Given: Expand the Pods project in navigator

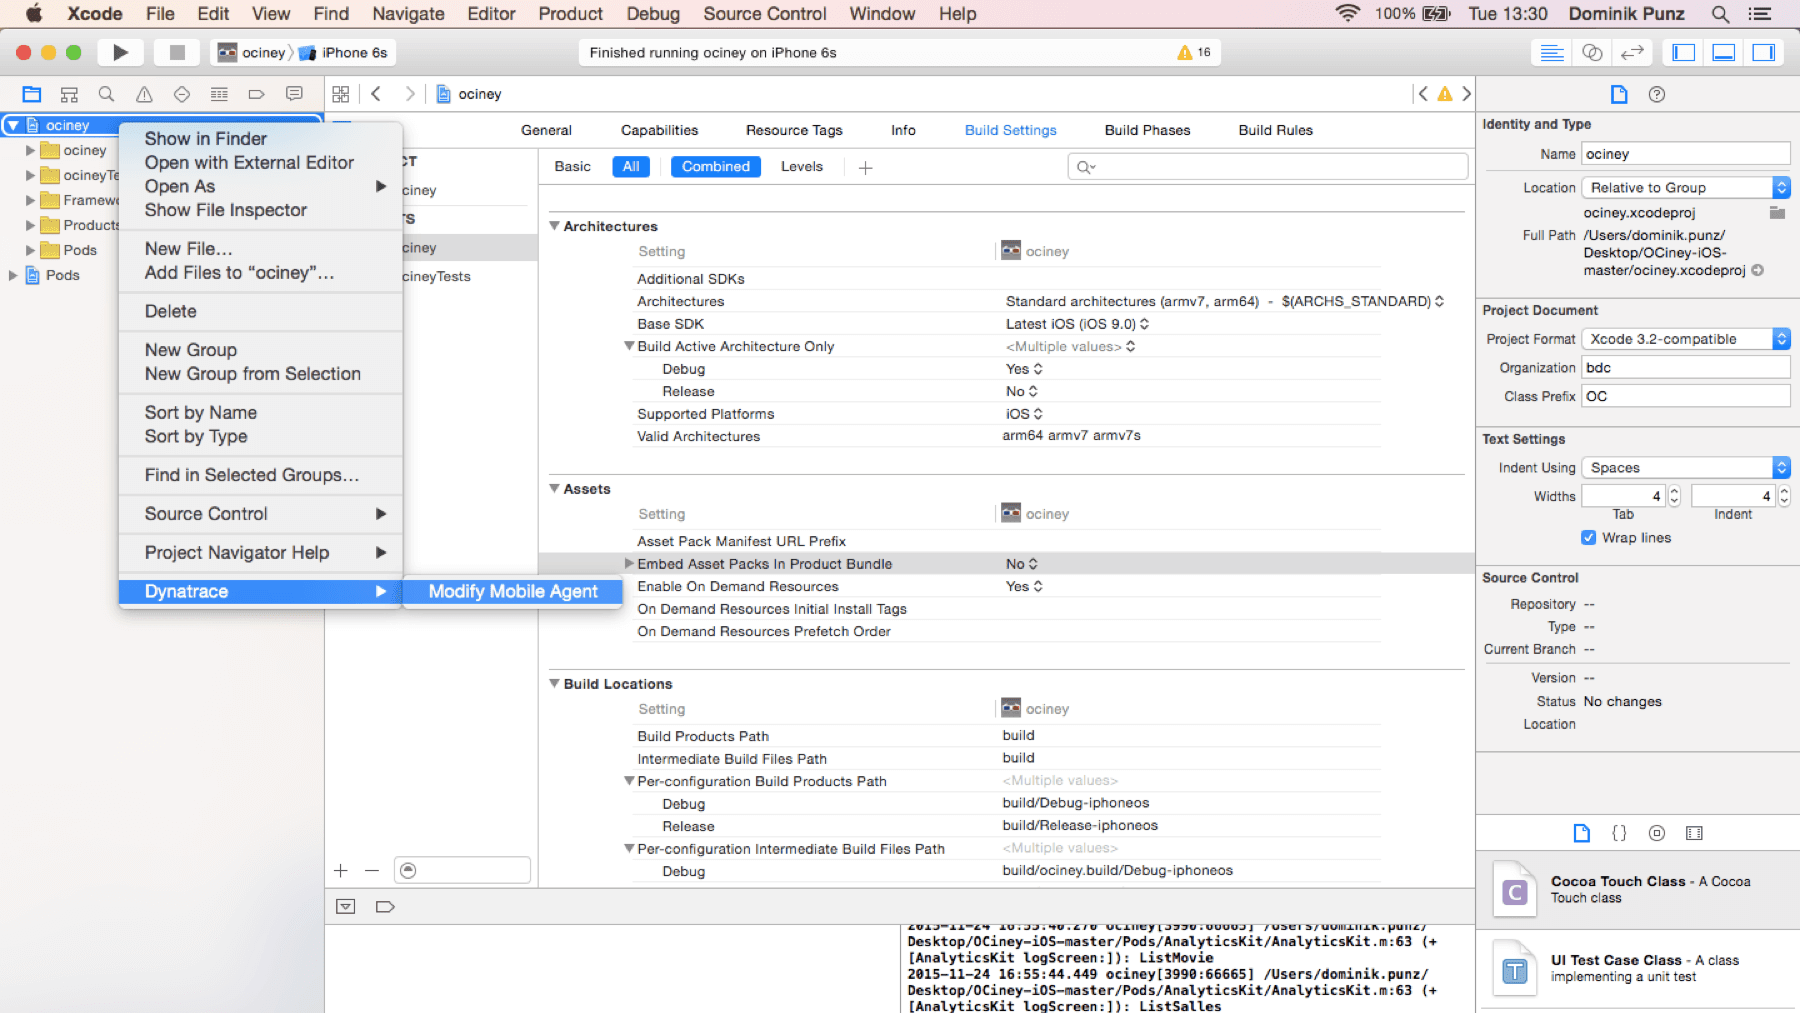Looking at the screenshot, I should tap(13, 275).
